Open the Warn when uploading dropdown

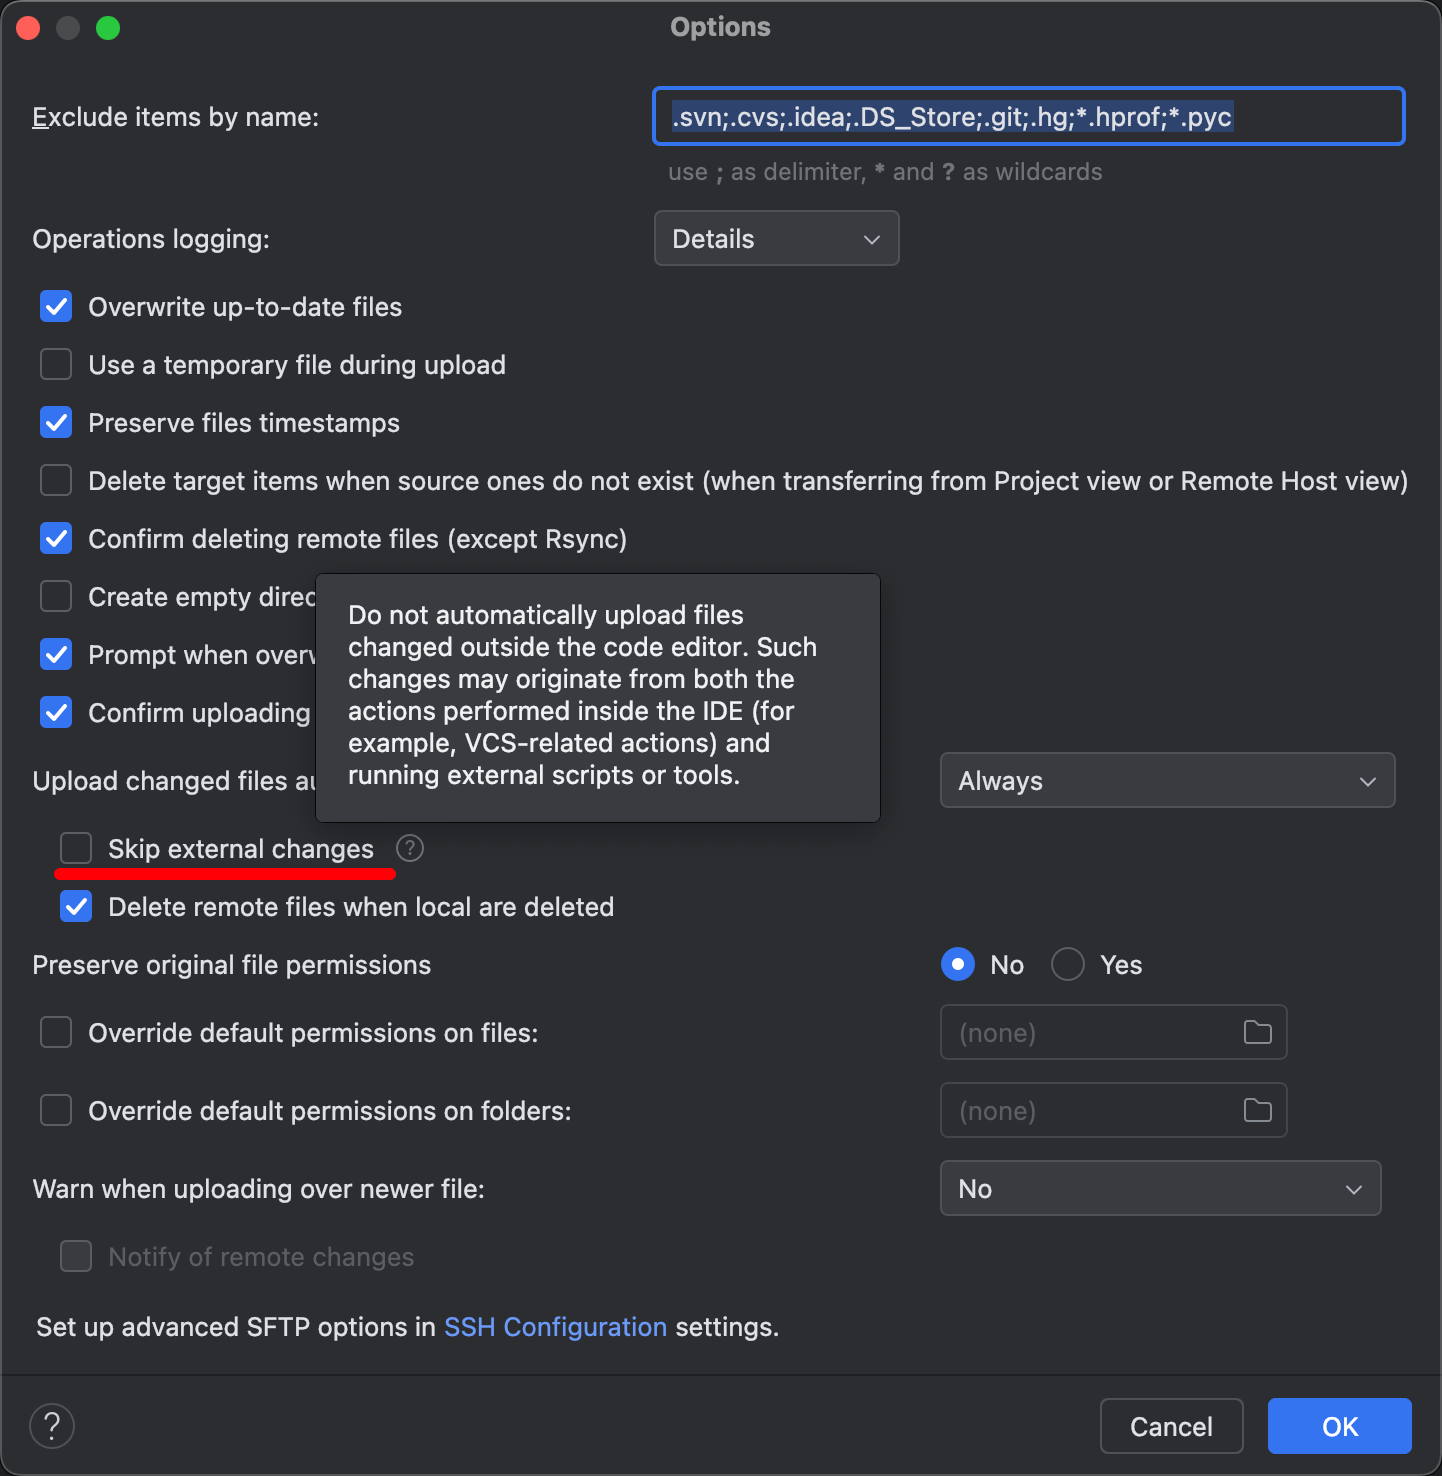pyautogui.click(x=1160, y=1189)
